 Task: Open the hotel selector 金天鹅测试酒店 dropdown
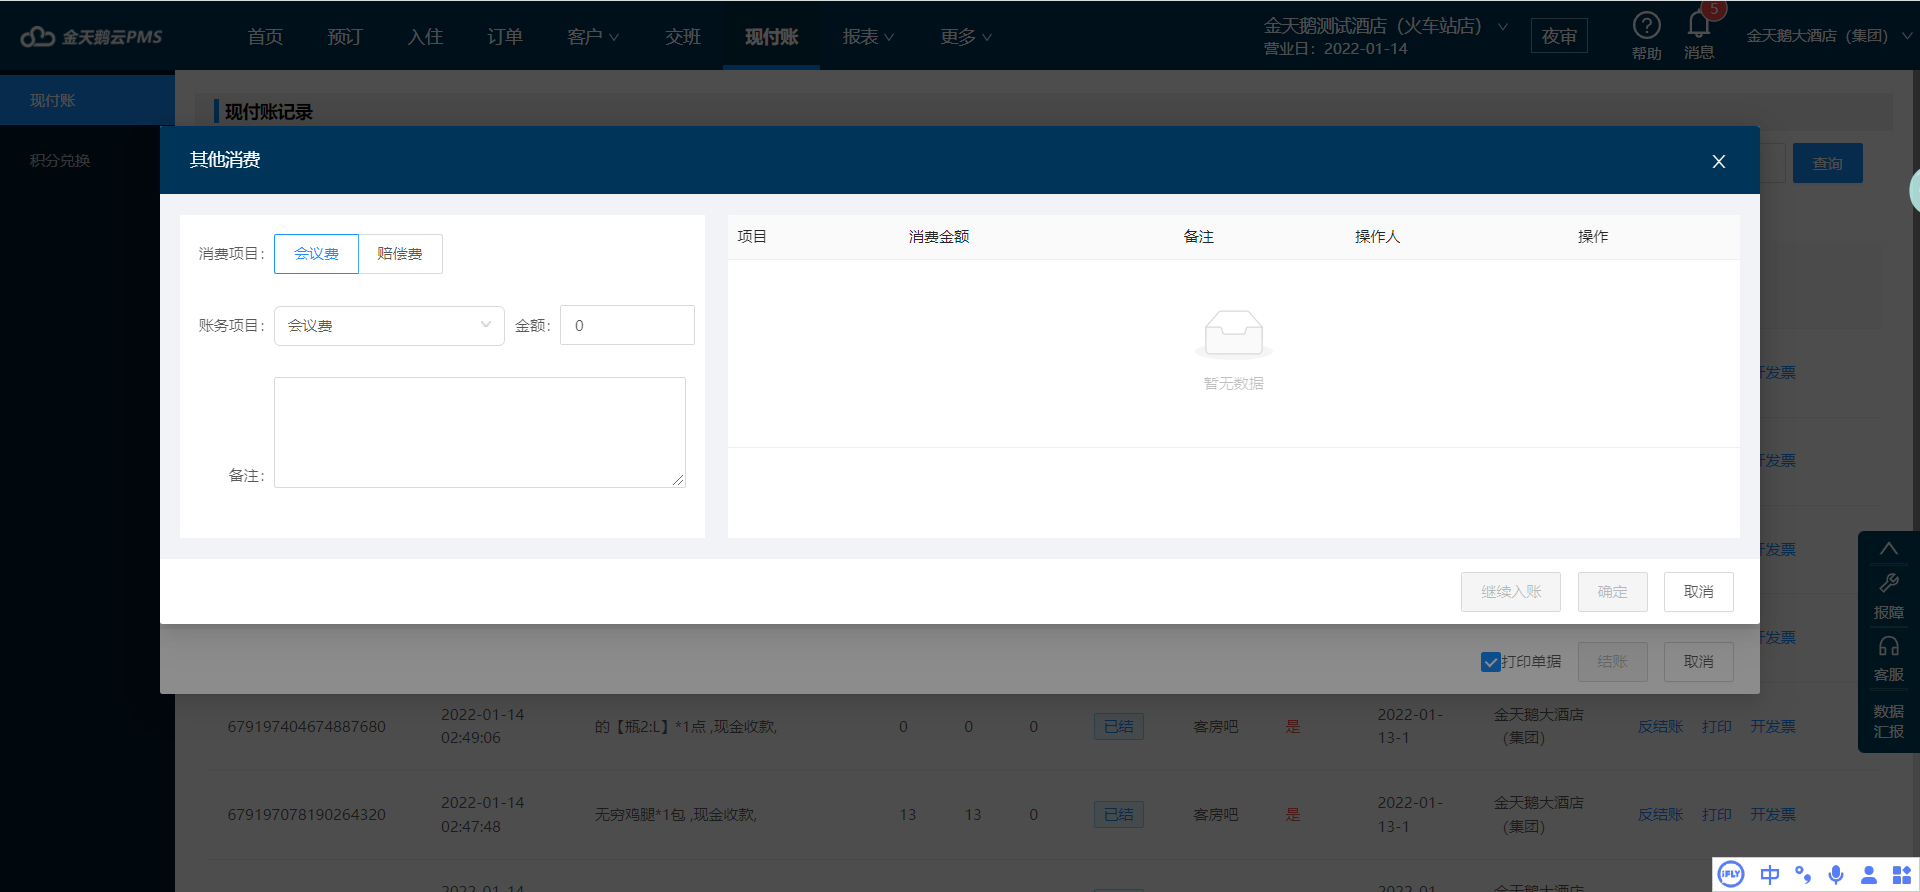click(x=1385, y=26)
